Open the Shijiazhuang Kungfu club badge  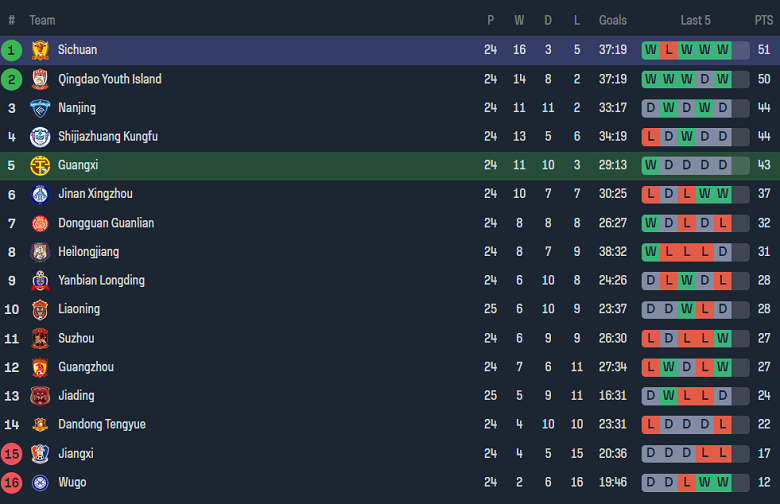(x=40, y=137)
